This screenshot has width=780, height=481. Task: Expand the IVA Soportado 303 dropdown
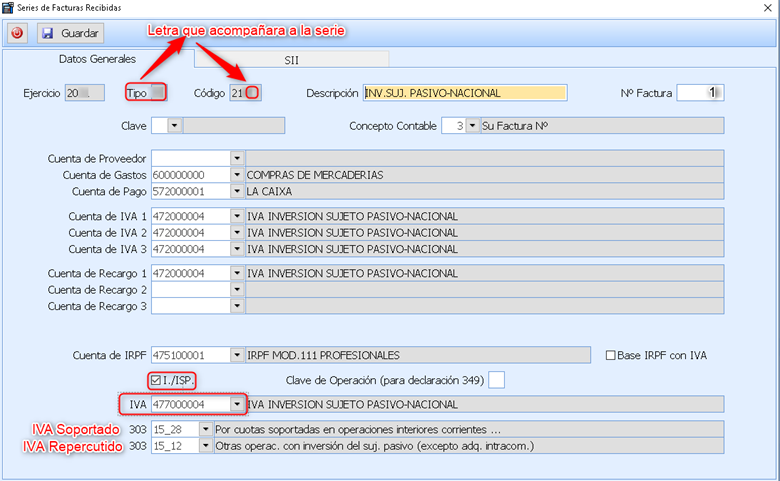click(206, 429)
